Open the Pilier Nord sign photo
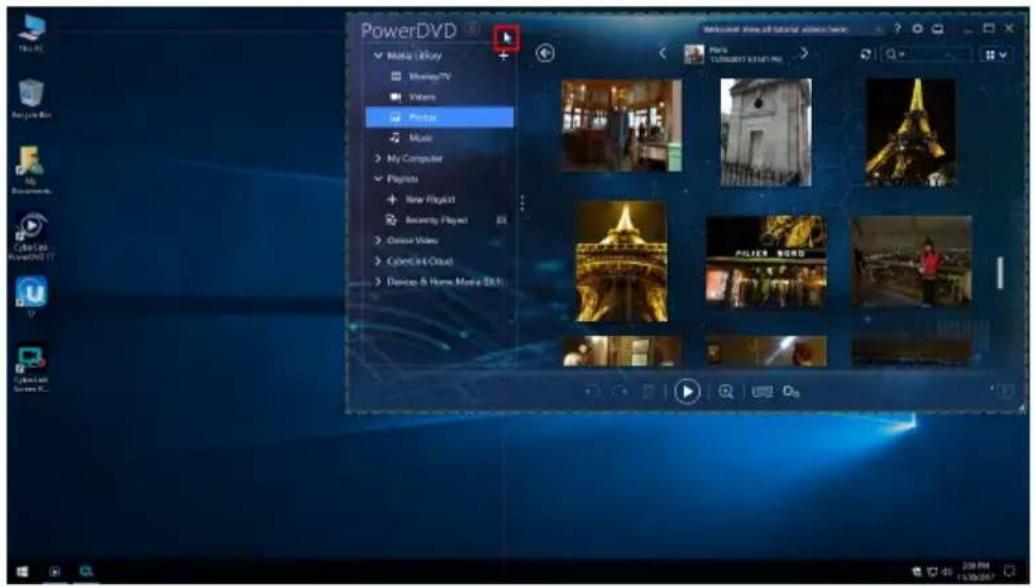This screenshot has width=1035, height=587. pyautogui.click(x=766, y=261)
